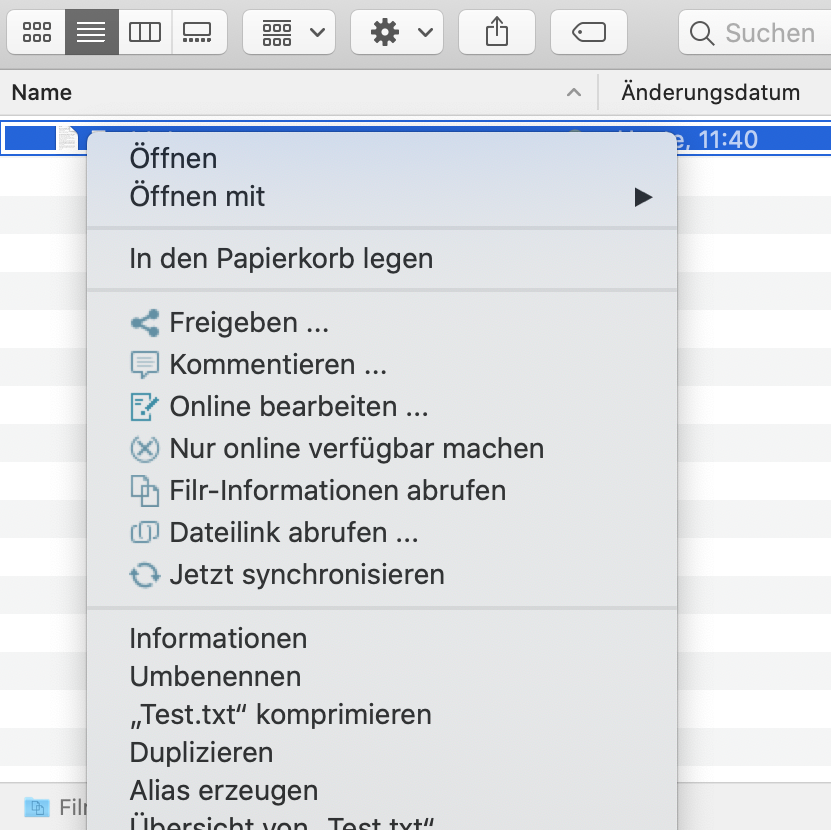Switch to gallery view

(x=199, y=33)
